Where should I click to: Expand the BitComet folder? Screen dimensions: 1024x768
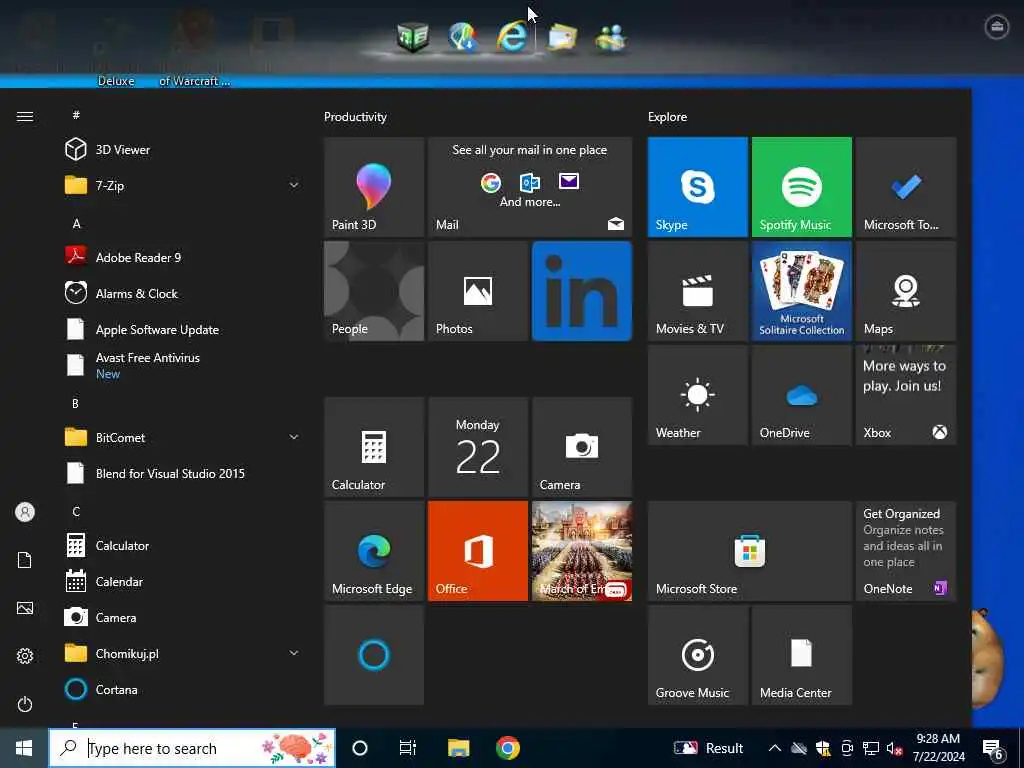coord(294,437)
